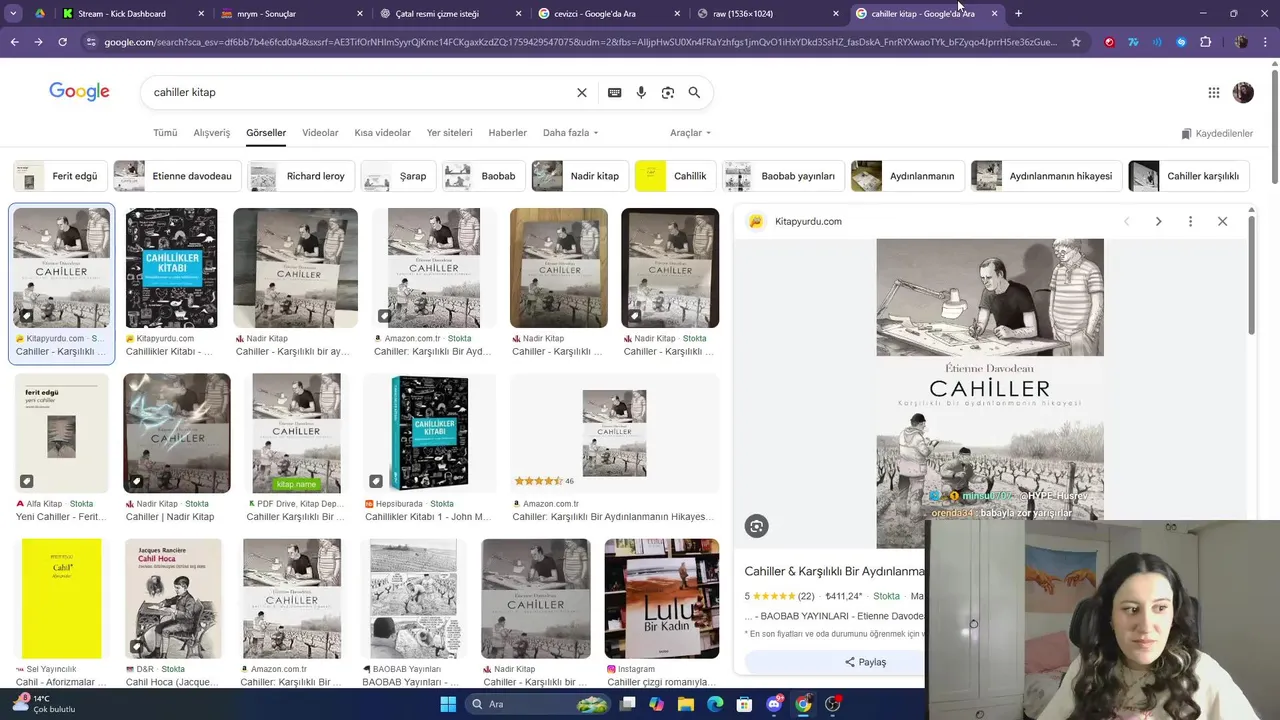1280x720 pixels.
Task: Switch to the Haberler tab
Action: click(x=507, y=132)
